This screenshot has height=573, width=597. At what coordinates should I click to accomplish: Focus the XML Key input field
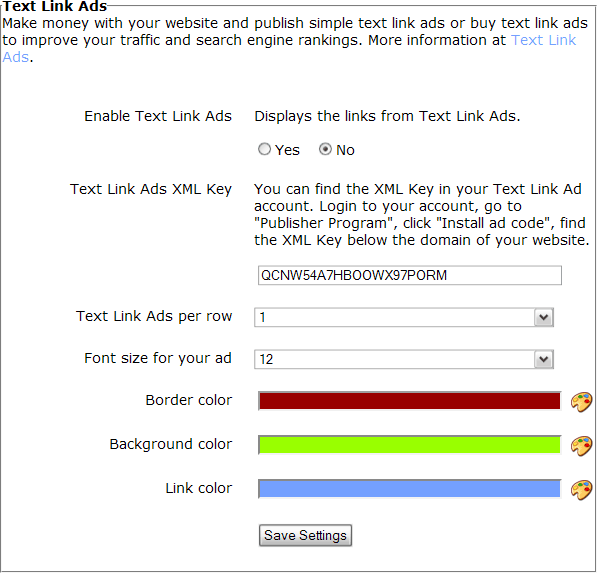coord(410,275)
